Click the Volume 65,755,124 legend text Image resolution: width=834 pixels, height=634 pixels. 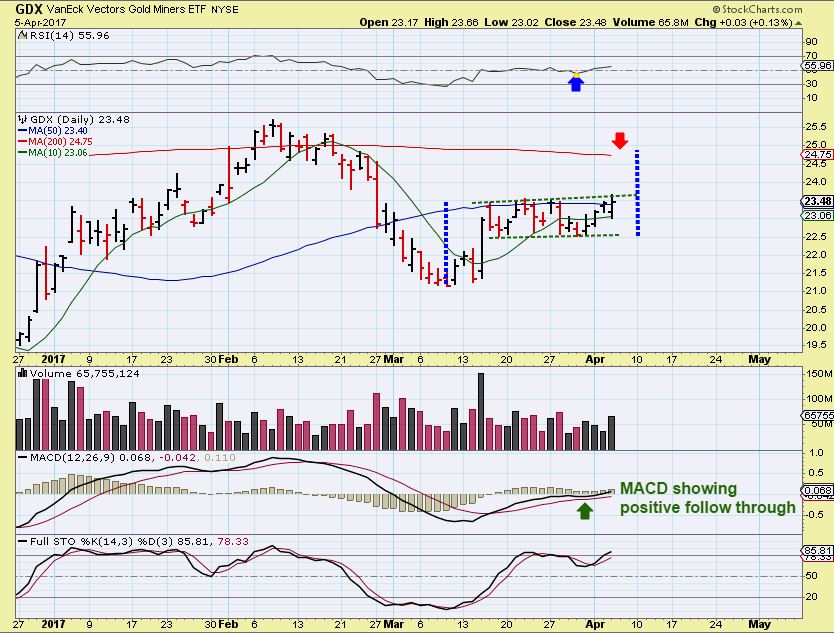[85, 373]
